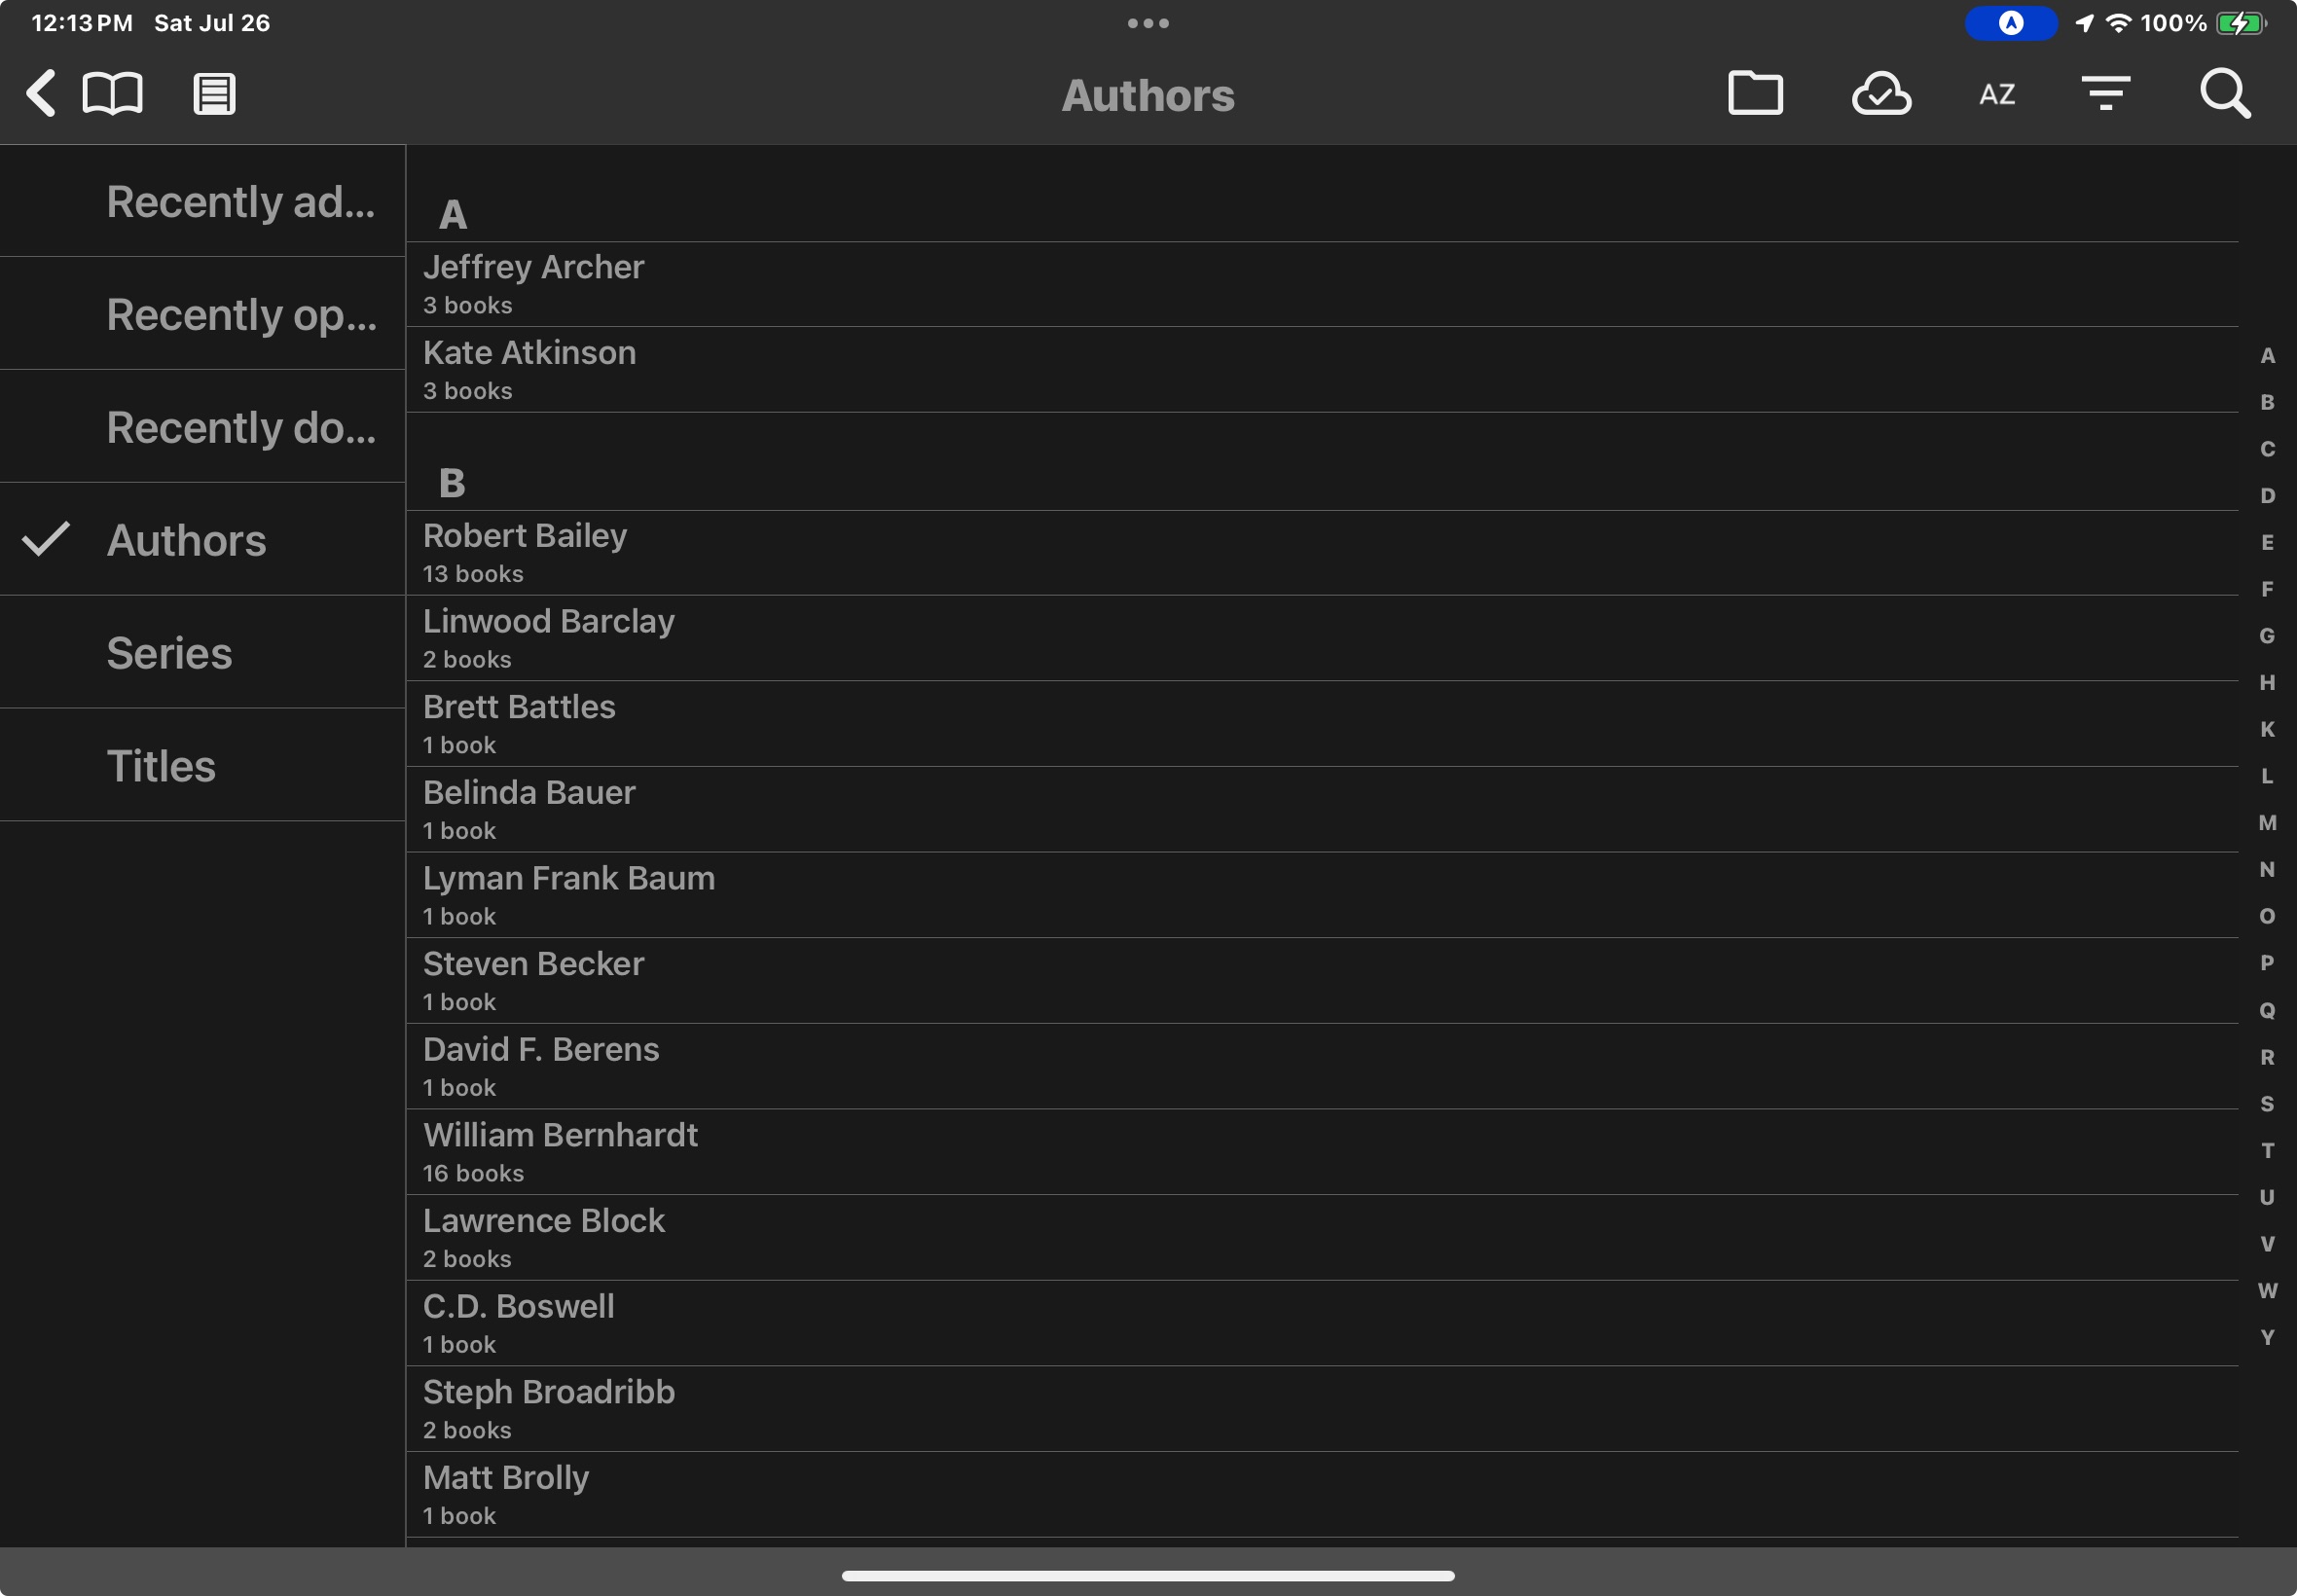The width and height of the screenshot is (2297, 1596).
Task: Switch to list view layout icon
Action: click(214, 95)
